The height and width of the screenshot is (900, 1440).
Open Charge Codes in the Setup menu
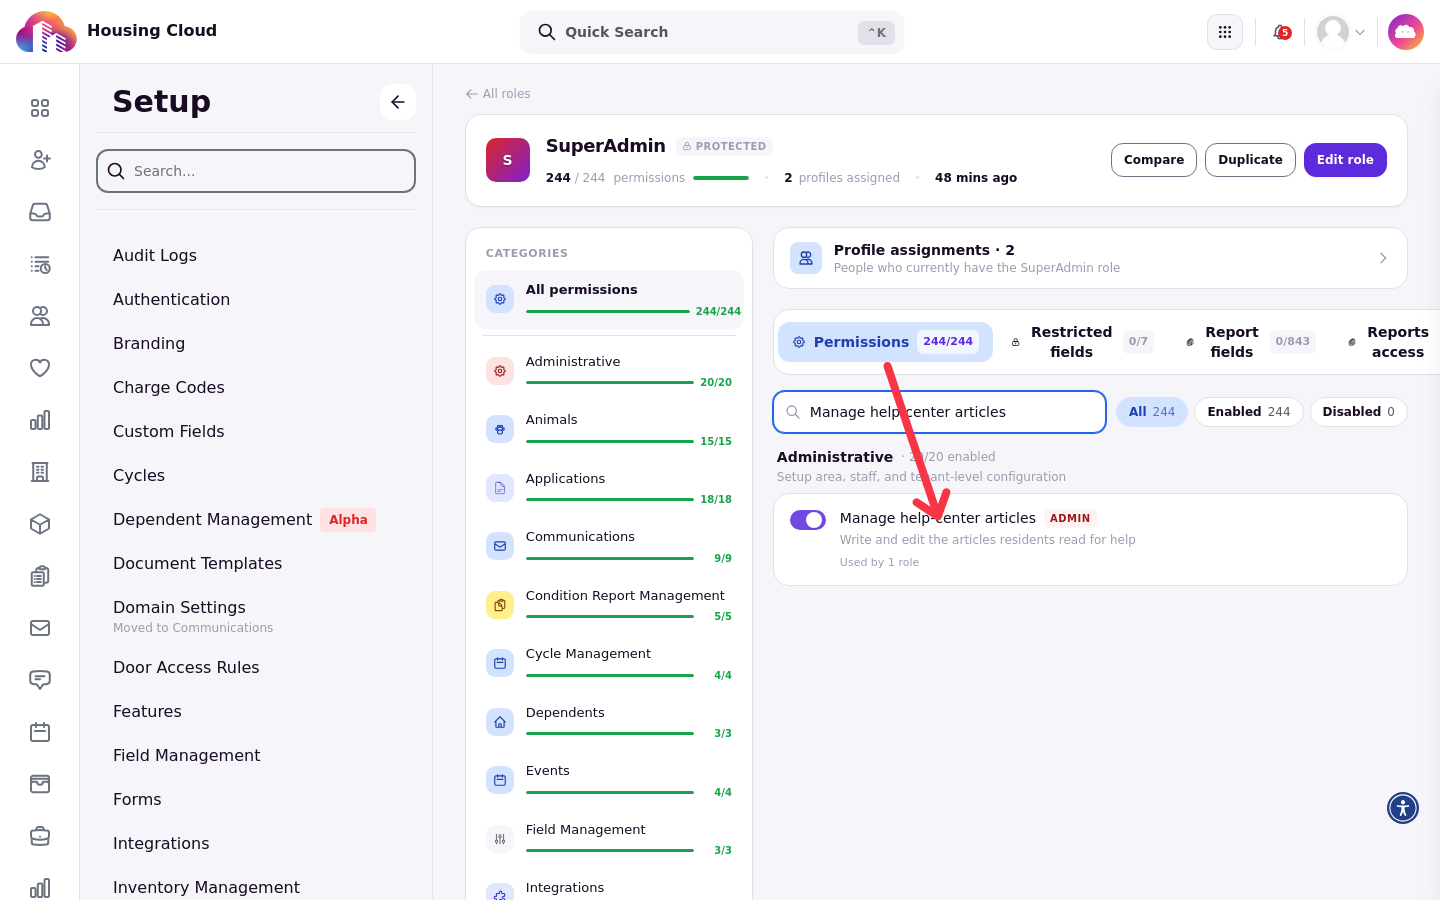click(169, 387)
